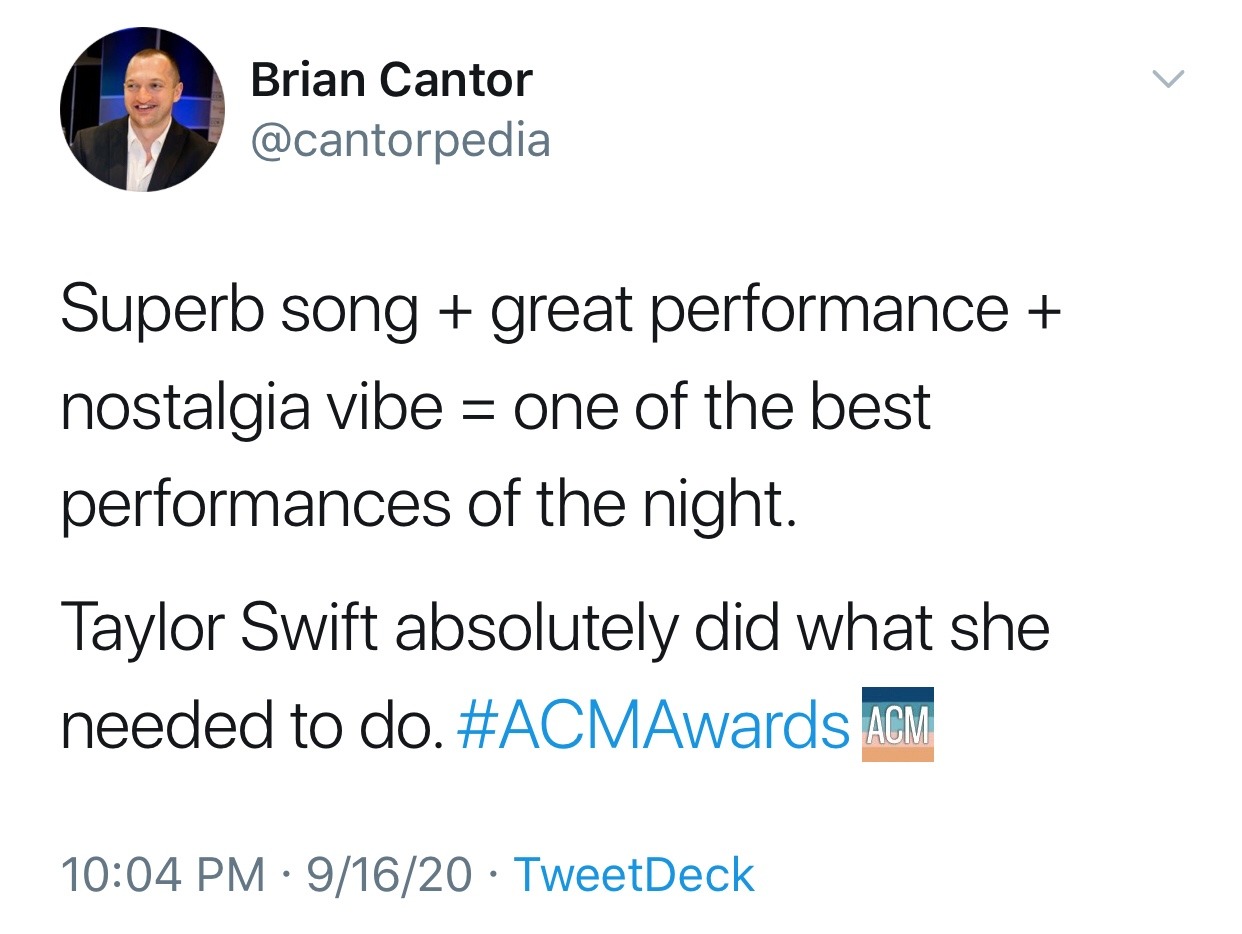Screen dimensions: 1242x934
Task: Click the 'needed to do.' text
Action: pyautogui.click(x=251, y=725)
